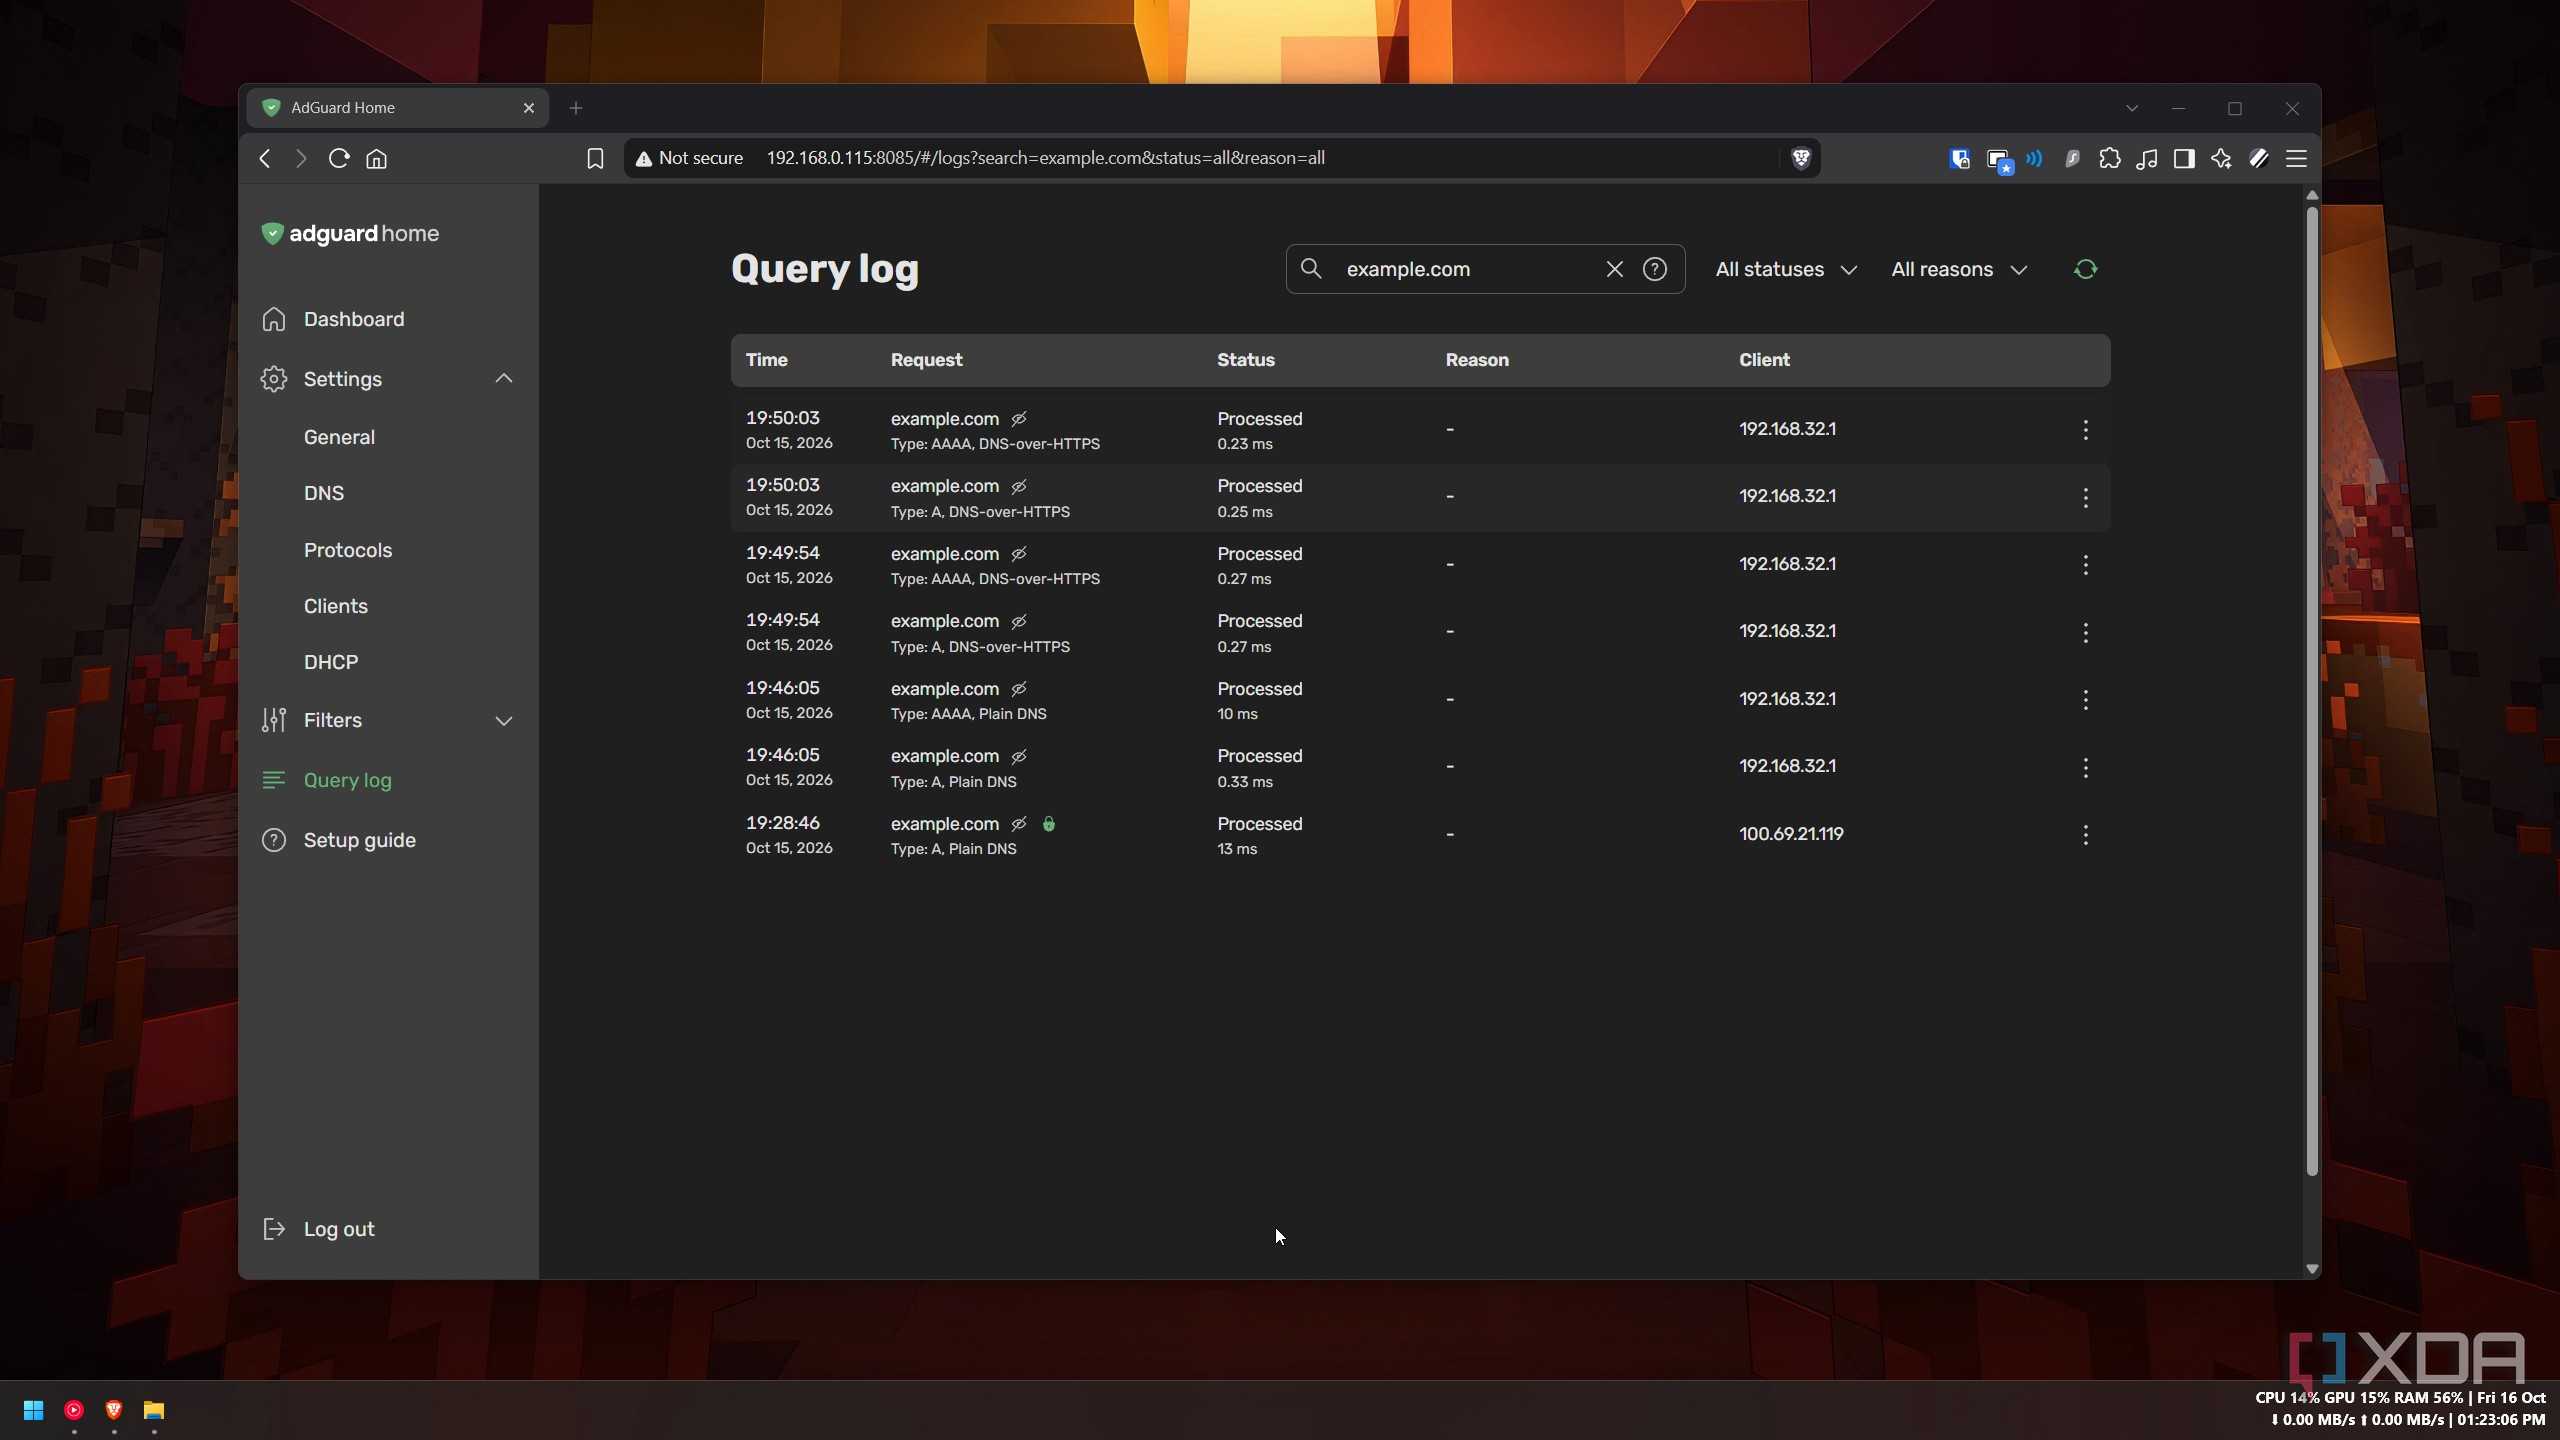Click the green lock icon on 19:28:46 row
The width and height of the screenshot is (2560, 1440).
1048,824
